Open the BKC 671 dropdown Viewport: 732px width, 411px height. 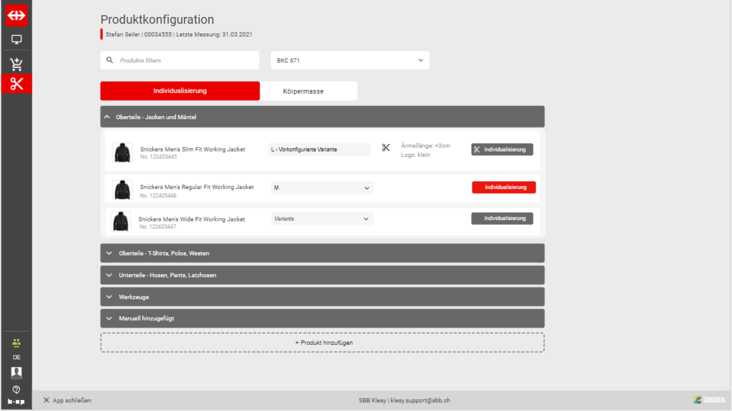[x=349, y=60]
